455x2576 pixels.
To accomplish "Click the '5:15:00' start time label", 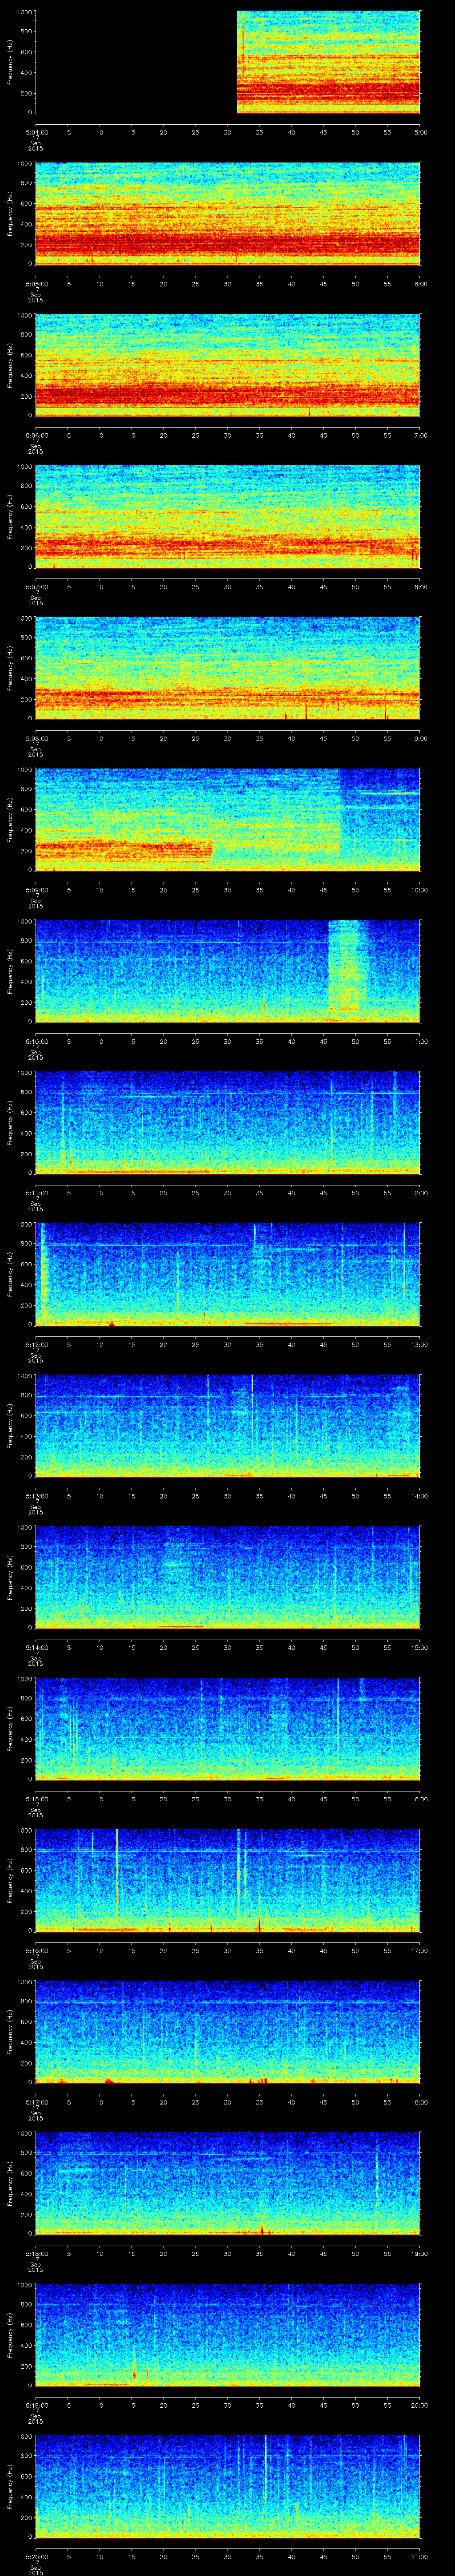I will pos(36,1798).
